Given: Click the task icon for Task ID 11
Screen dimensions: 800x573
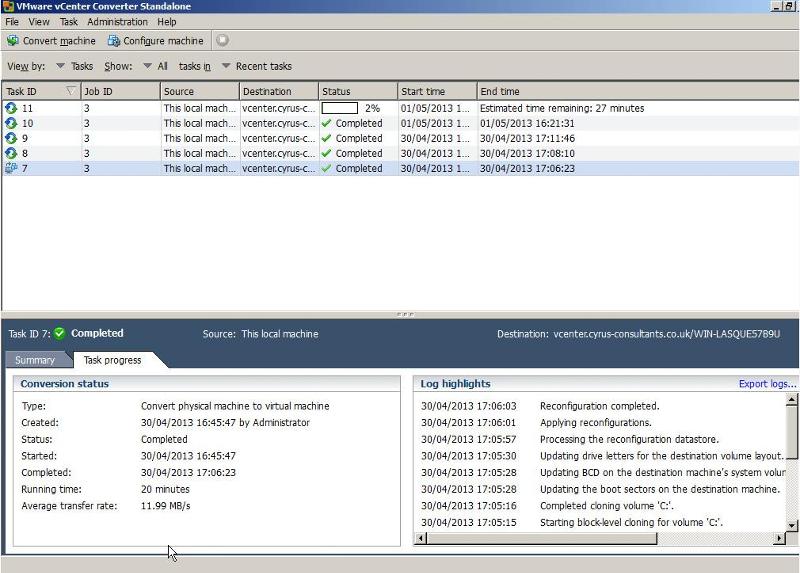Looking at the screenshot, I should click(11, 108).
